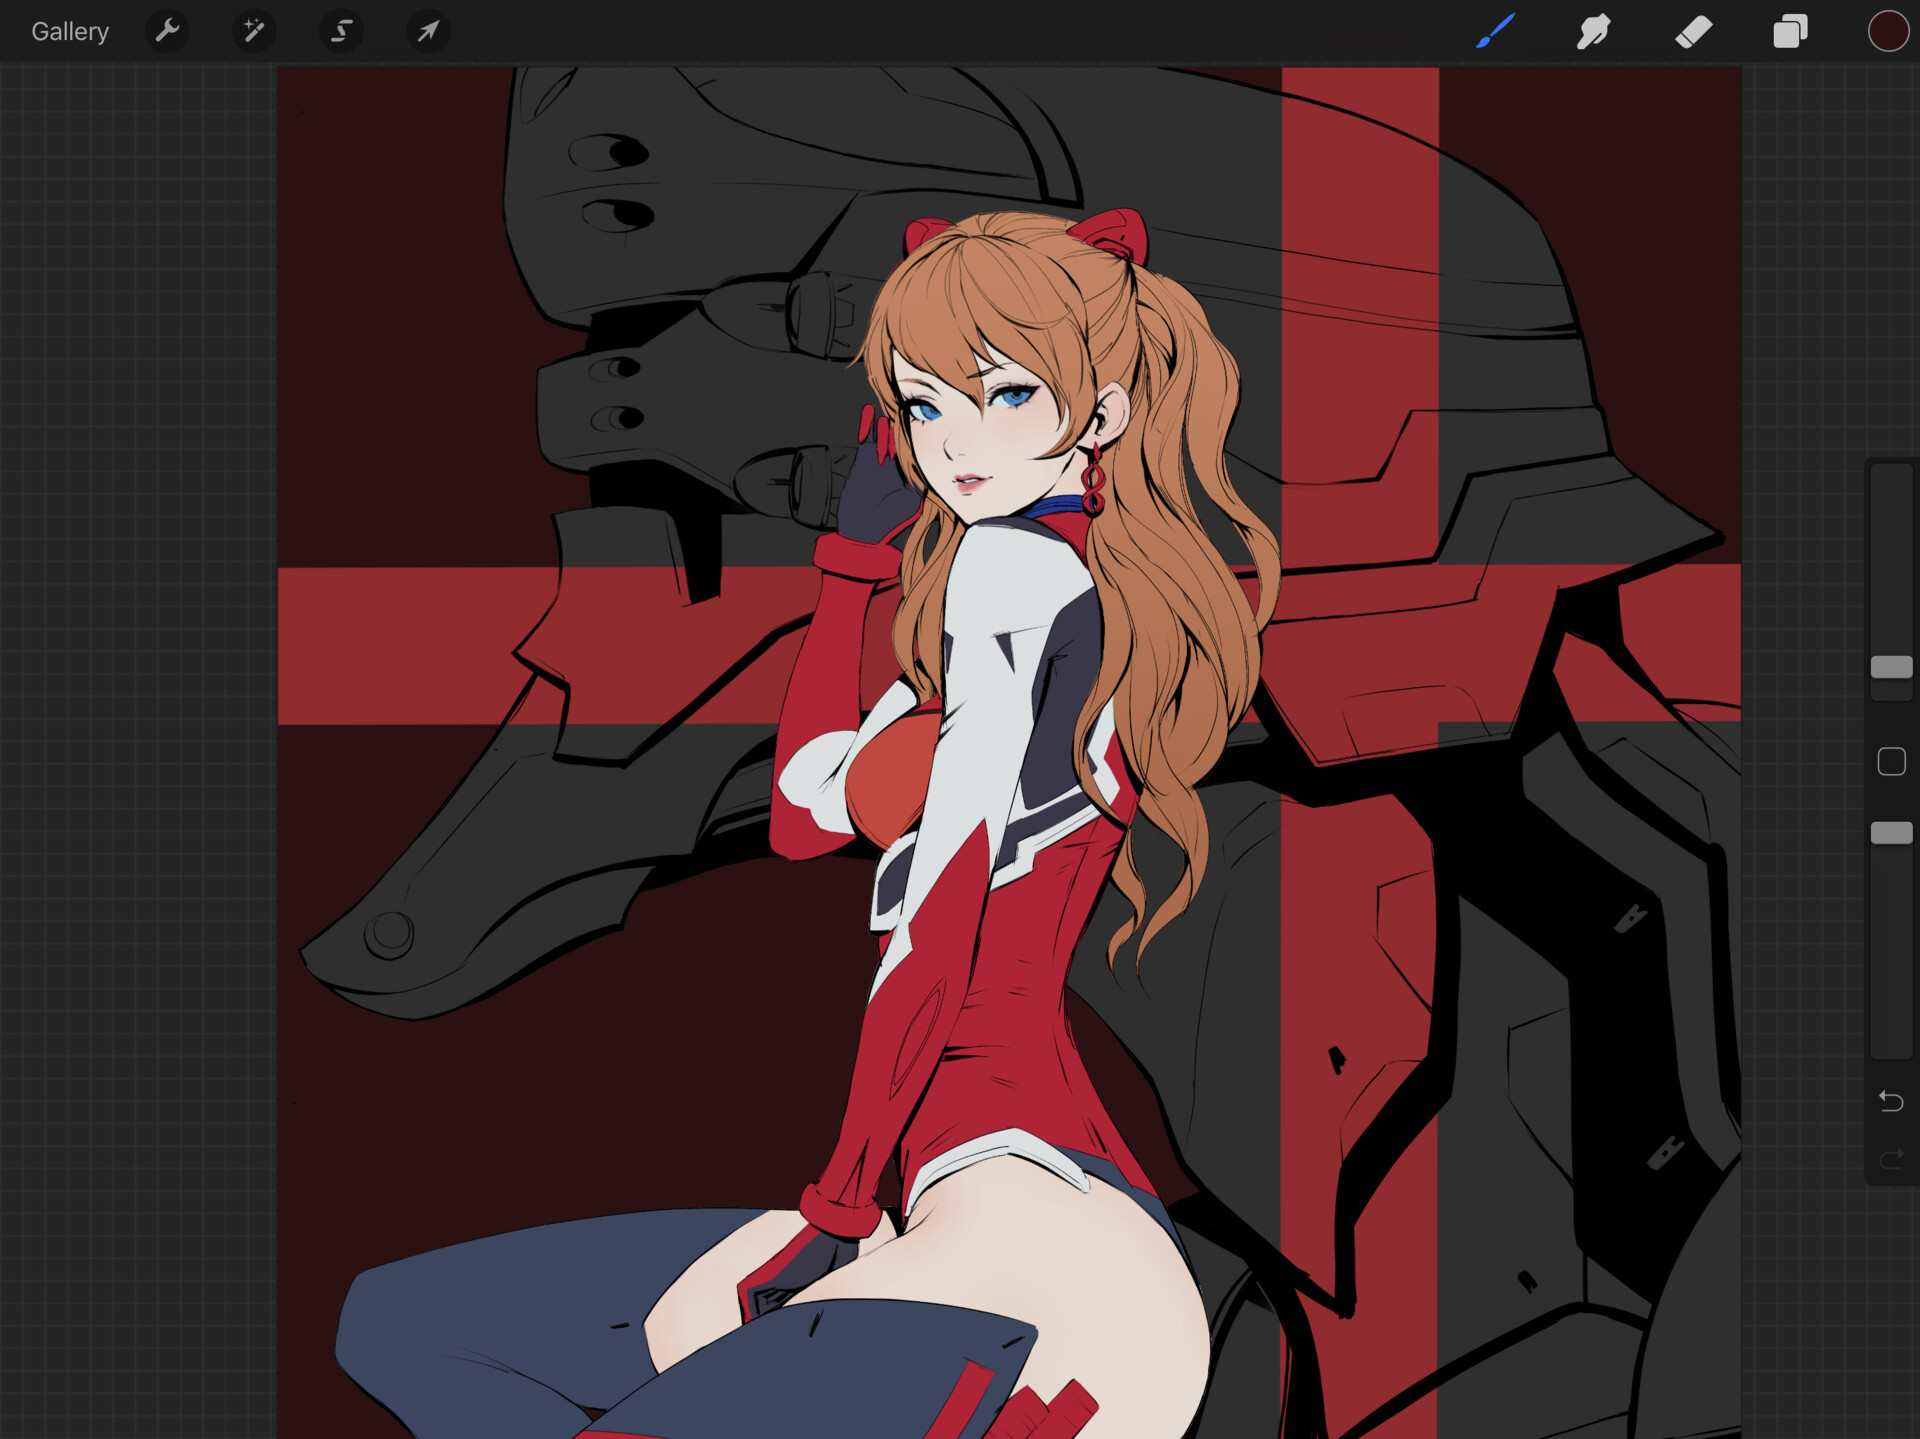Open the Adjustments magic wand menu
This screenshot has width=1920, height=1439.
click(x=254, y=31)
